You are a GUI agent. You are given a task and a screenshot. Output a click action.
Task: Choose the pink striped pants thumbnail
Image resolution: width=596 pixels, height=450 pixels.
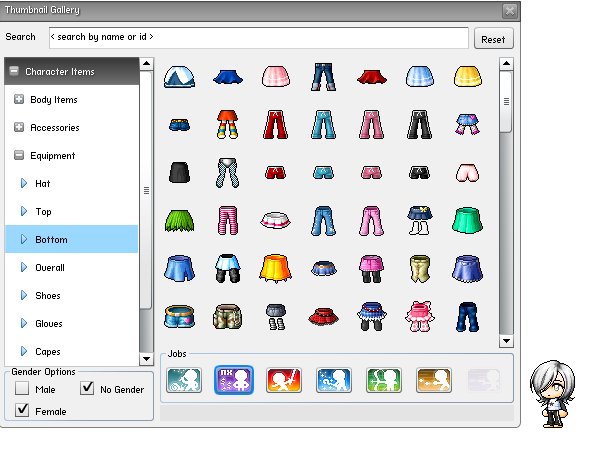click(228, 220)
